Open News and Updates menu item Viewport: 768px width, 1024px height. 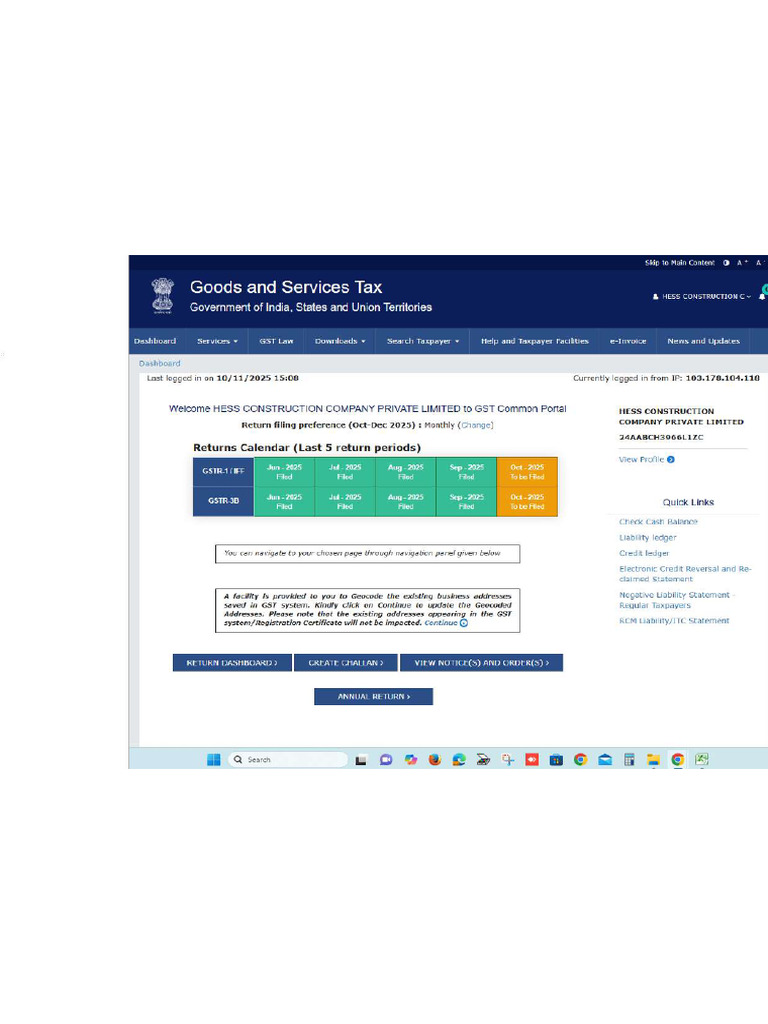coord(703,341)
